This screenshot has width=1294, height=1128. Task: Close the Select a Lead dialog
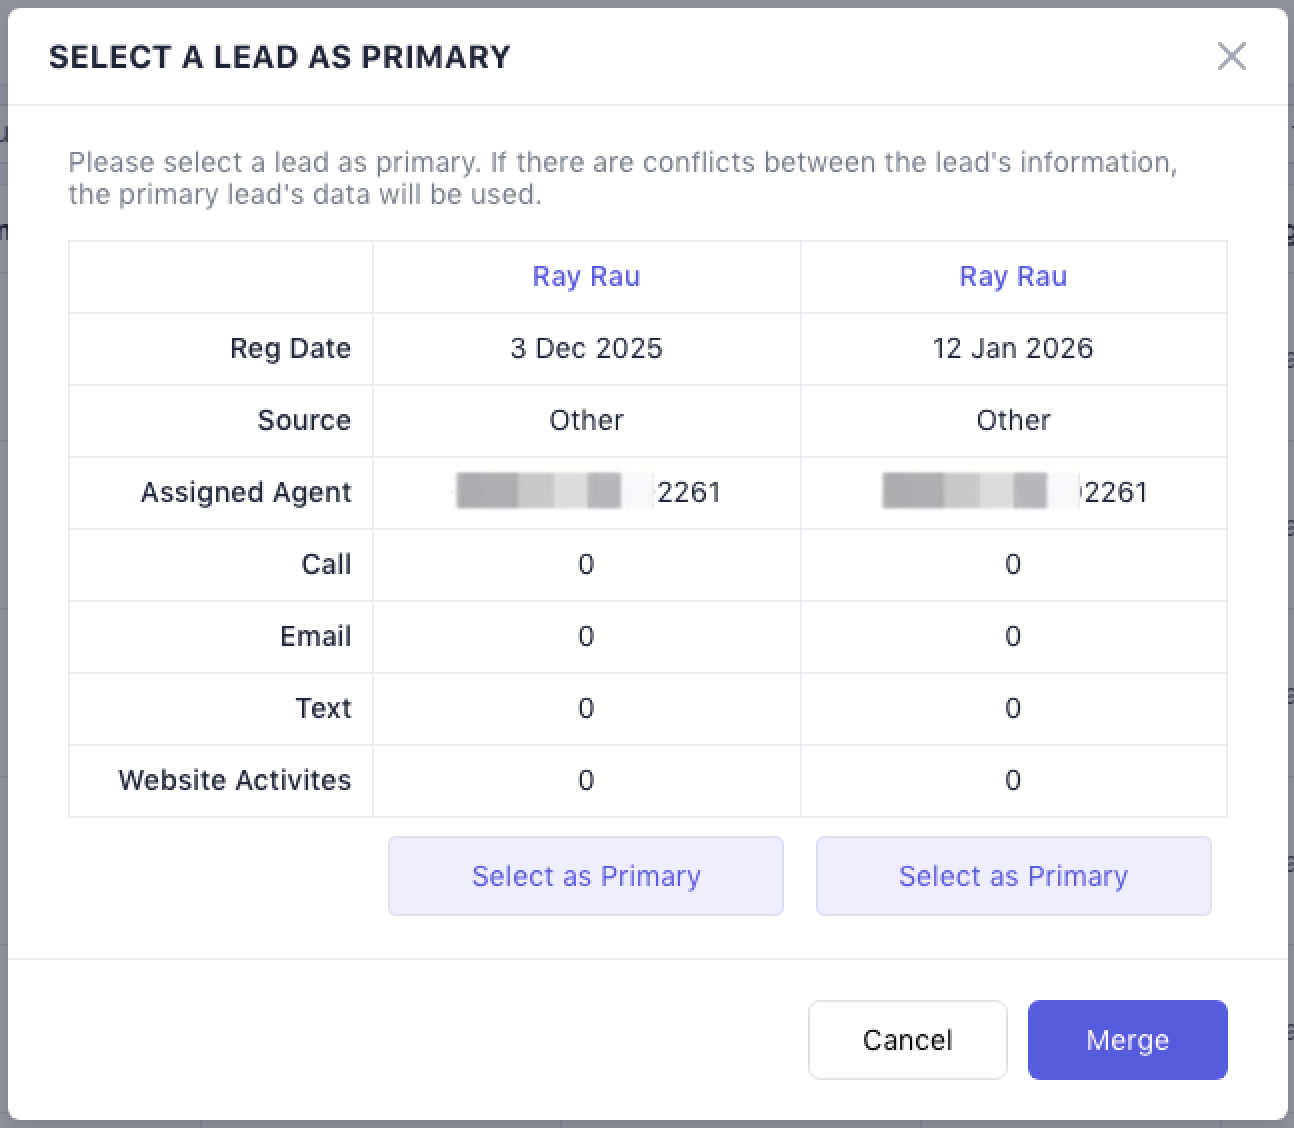tap(1231, 56)
